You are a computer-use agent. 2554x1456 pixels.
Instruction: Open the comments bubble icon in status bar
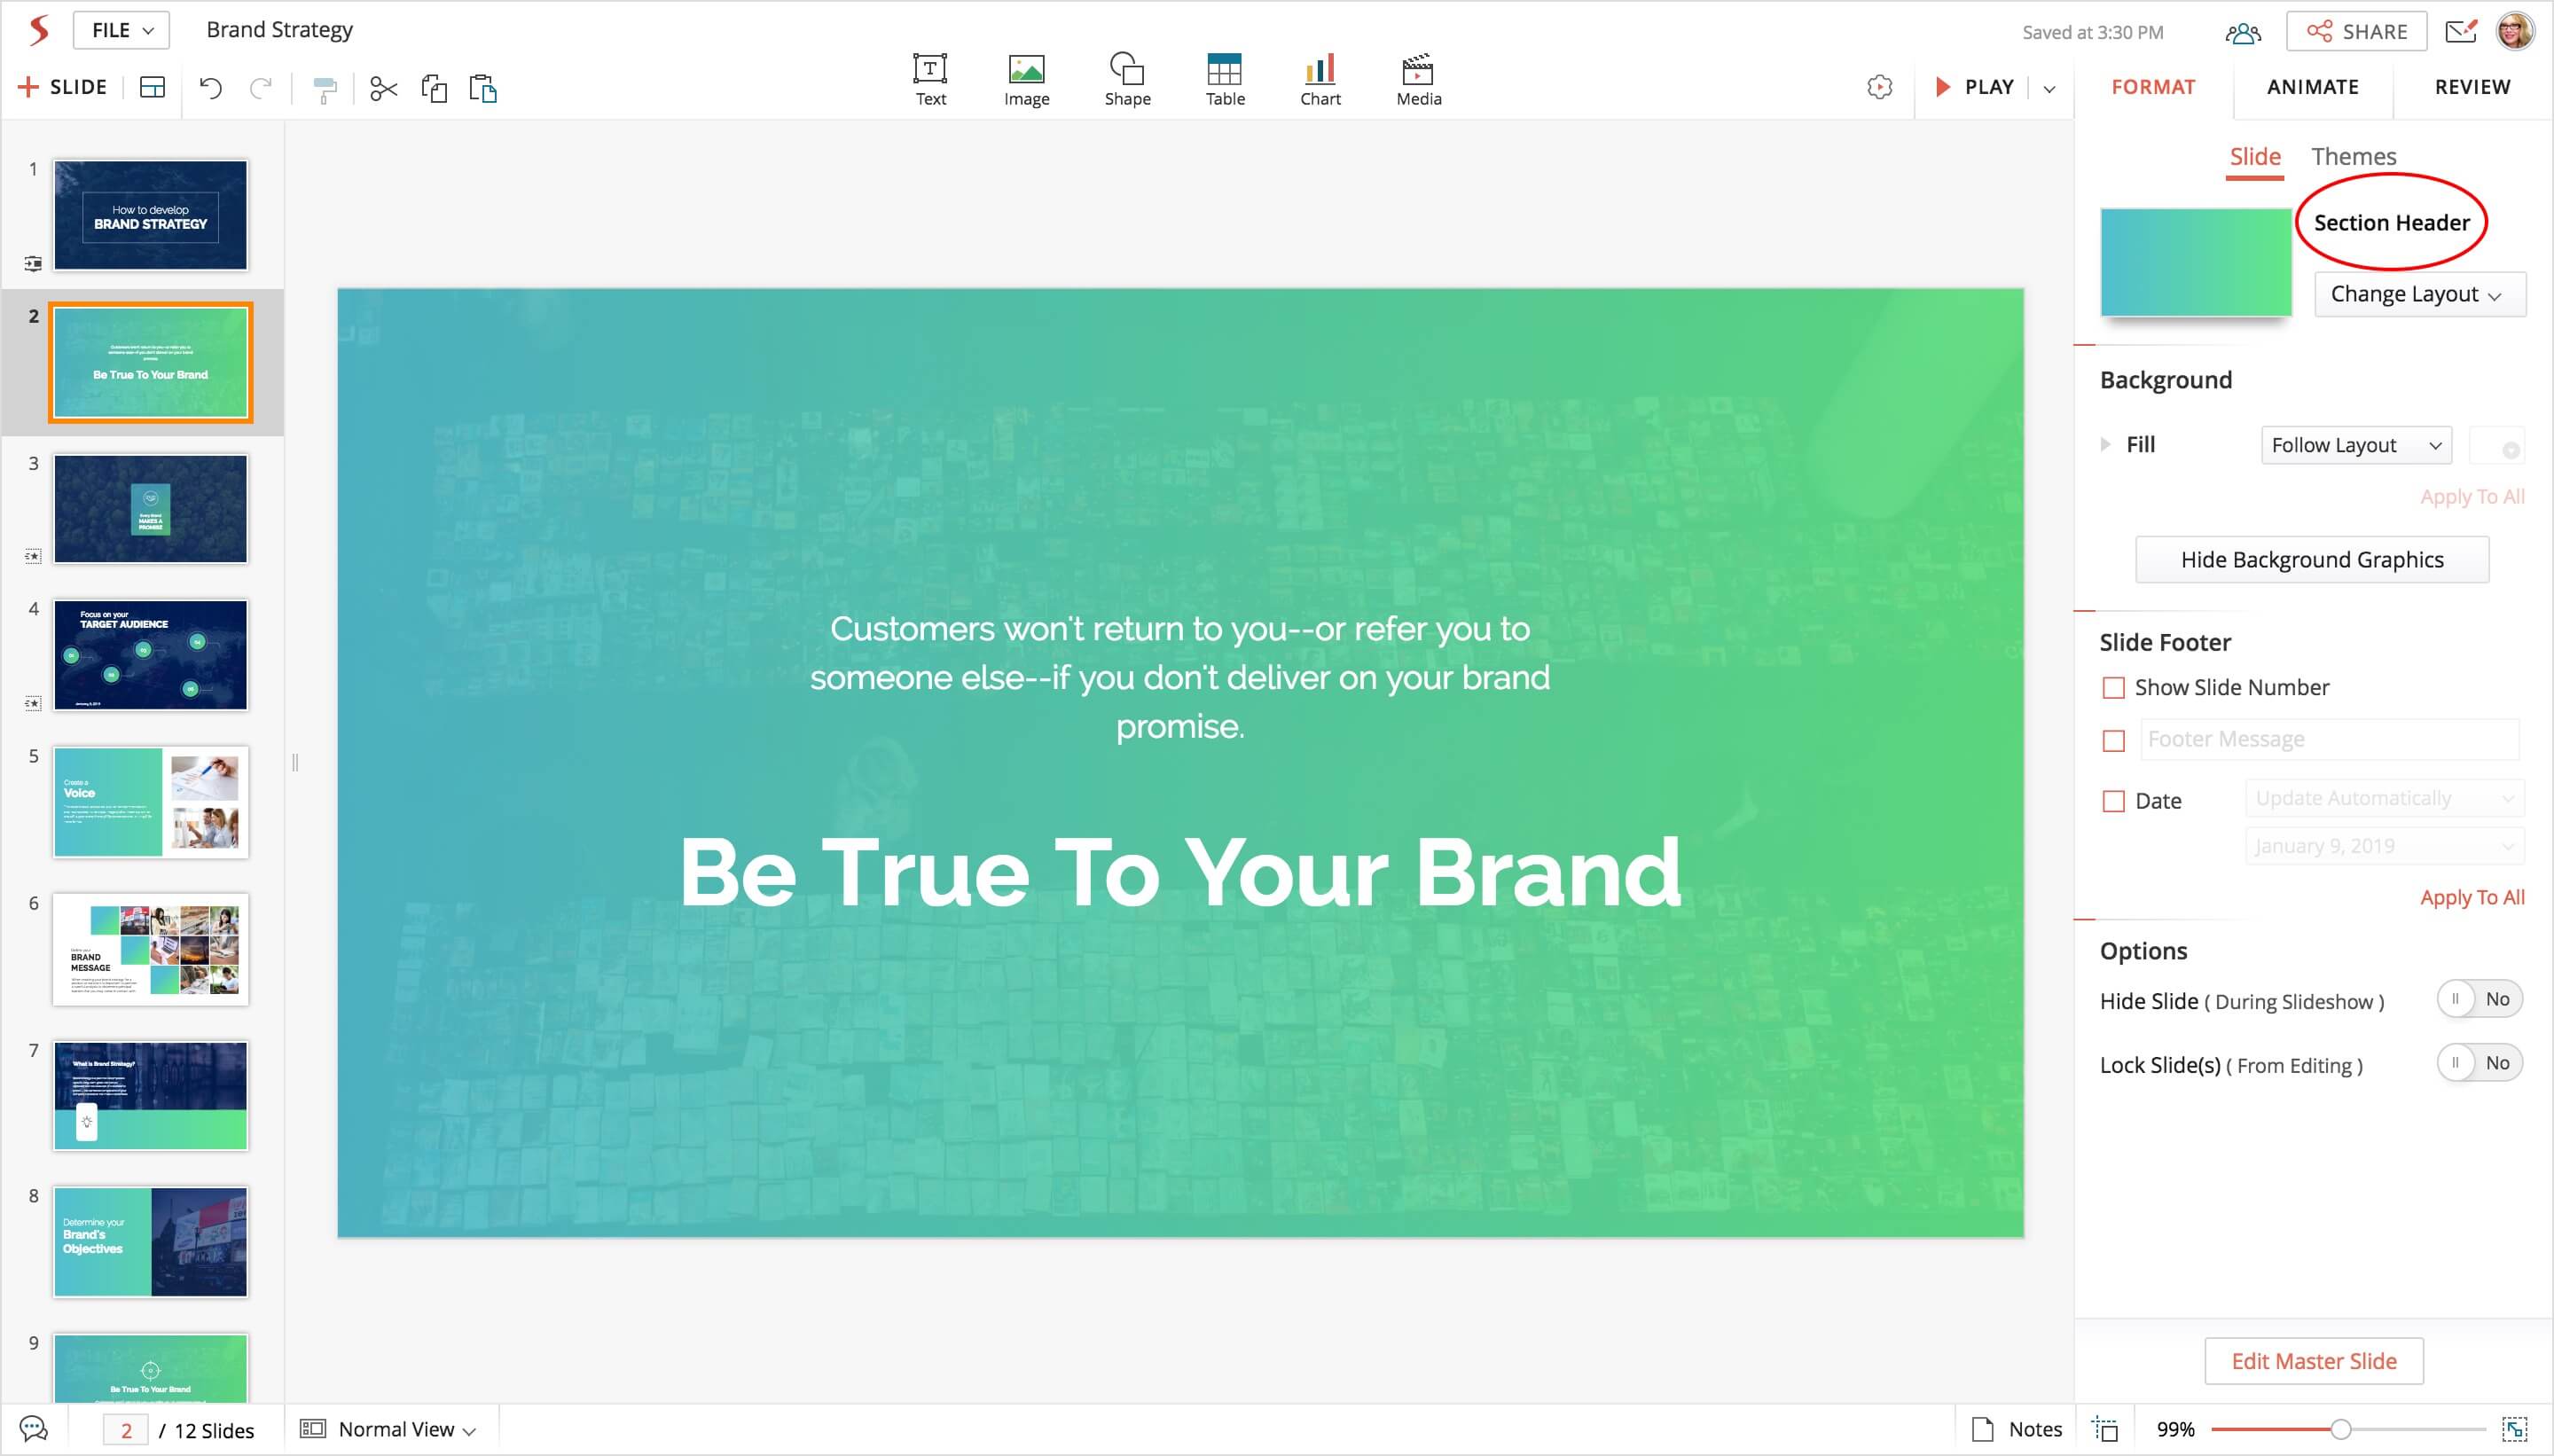tap(33, 1429)
